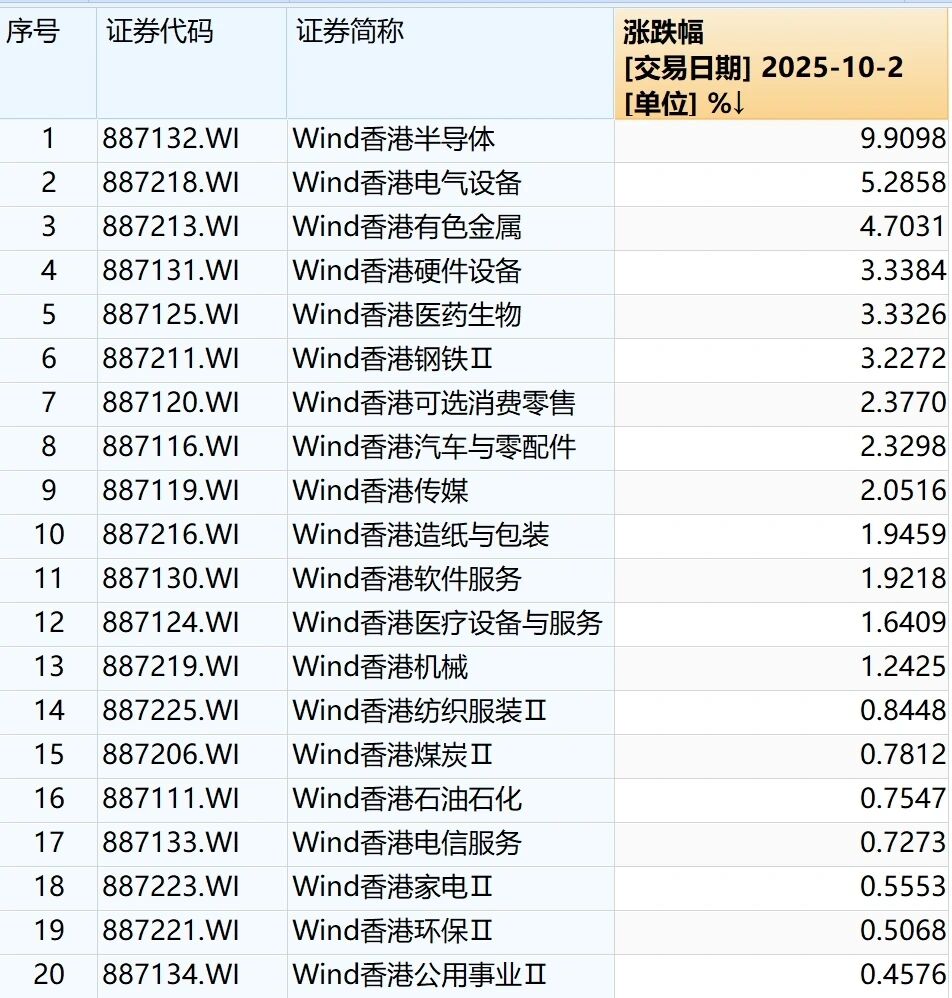Select code 887133.WI
Viewport: 952px width, 998px height.
tap(171, 843)
